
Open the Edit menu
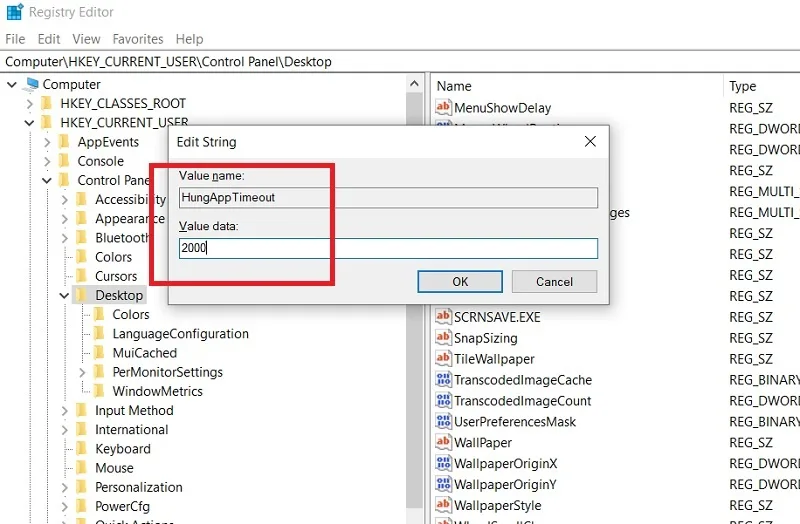point(48,39)
